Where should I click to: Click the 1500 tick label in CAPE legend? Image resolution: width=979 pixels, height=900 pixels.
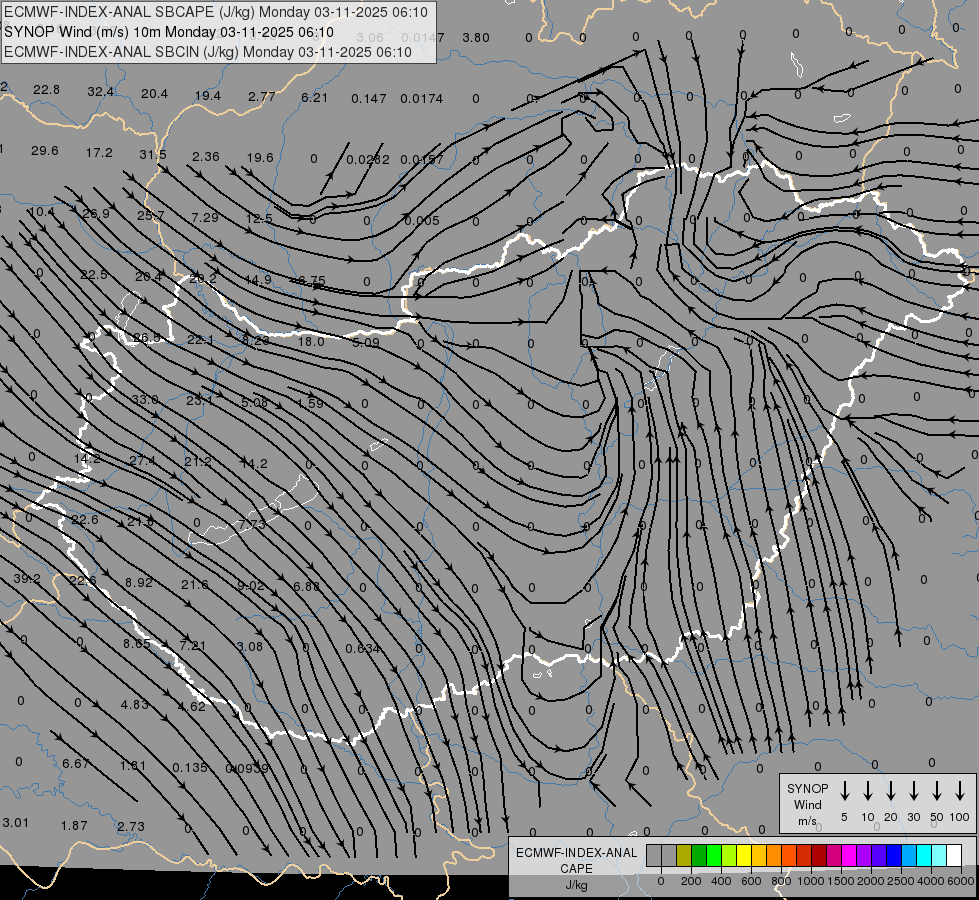click(x=840, y=881)
